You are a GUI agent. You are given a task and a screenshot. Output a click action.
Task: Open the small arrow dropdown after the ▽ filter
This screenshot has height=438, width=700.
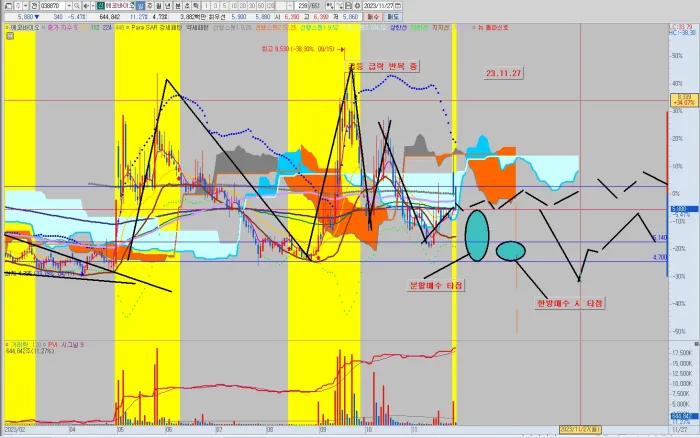tap(25, 6)
